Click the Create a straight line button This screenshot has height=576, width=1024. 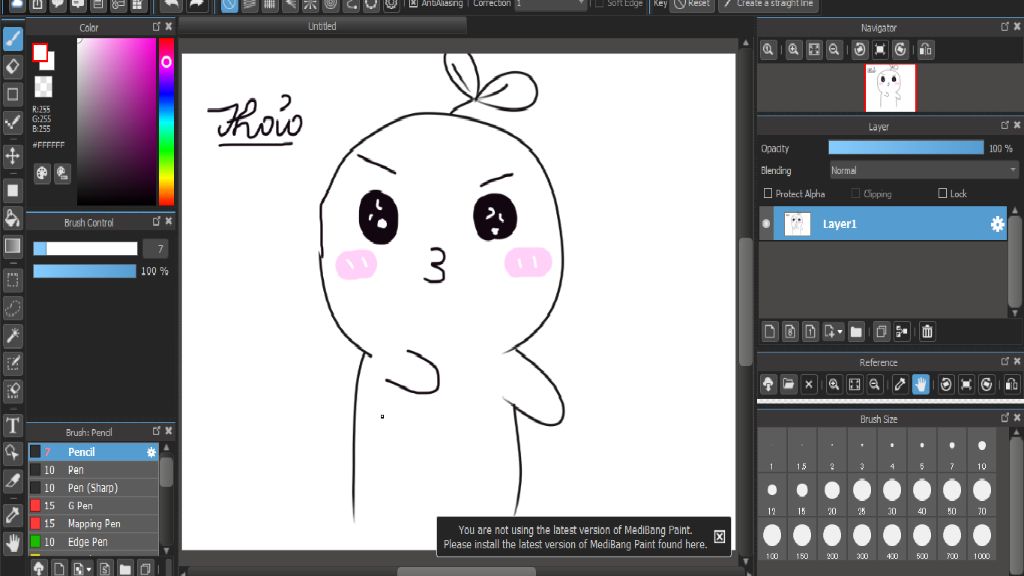point(769,4)
